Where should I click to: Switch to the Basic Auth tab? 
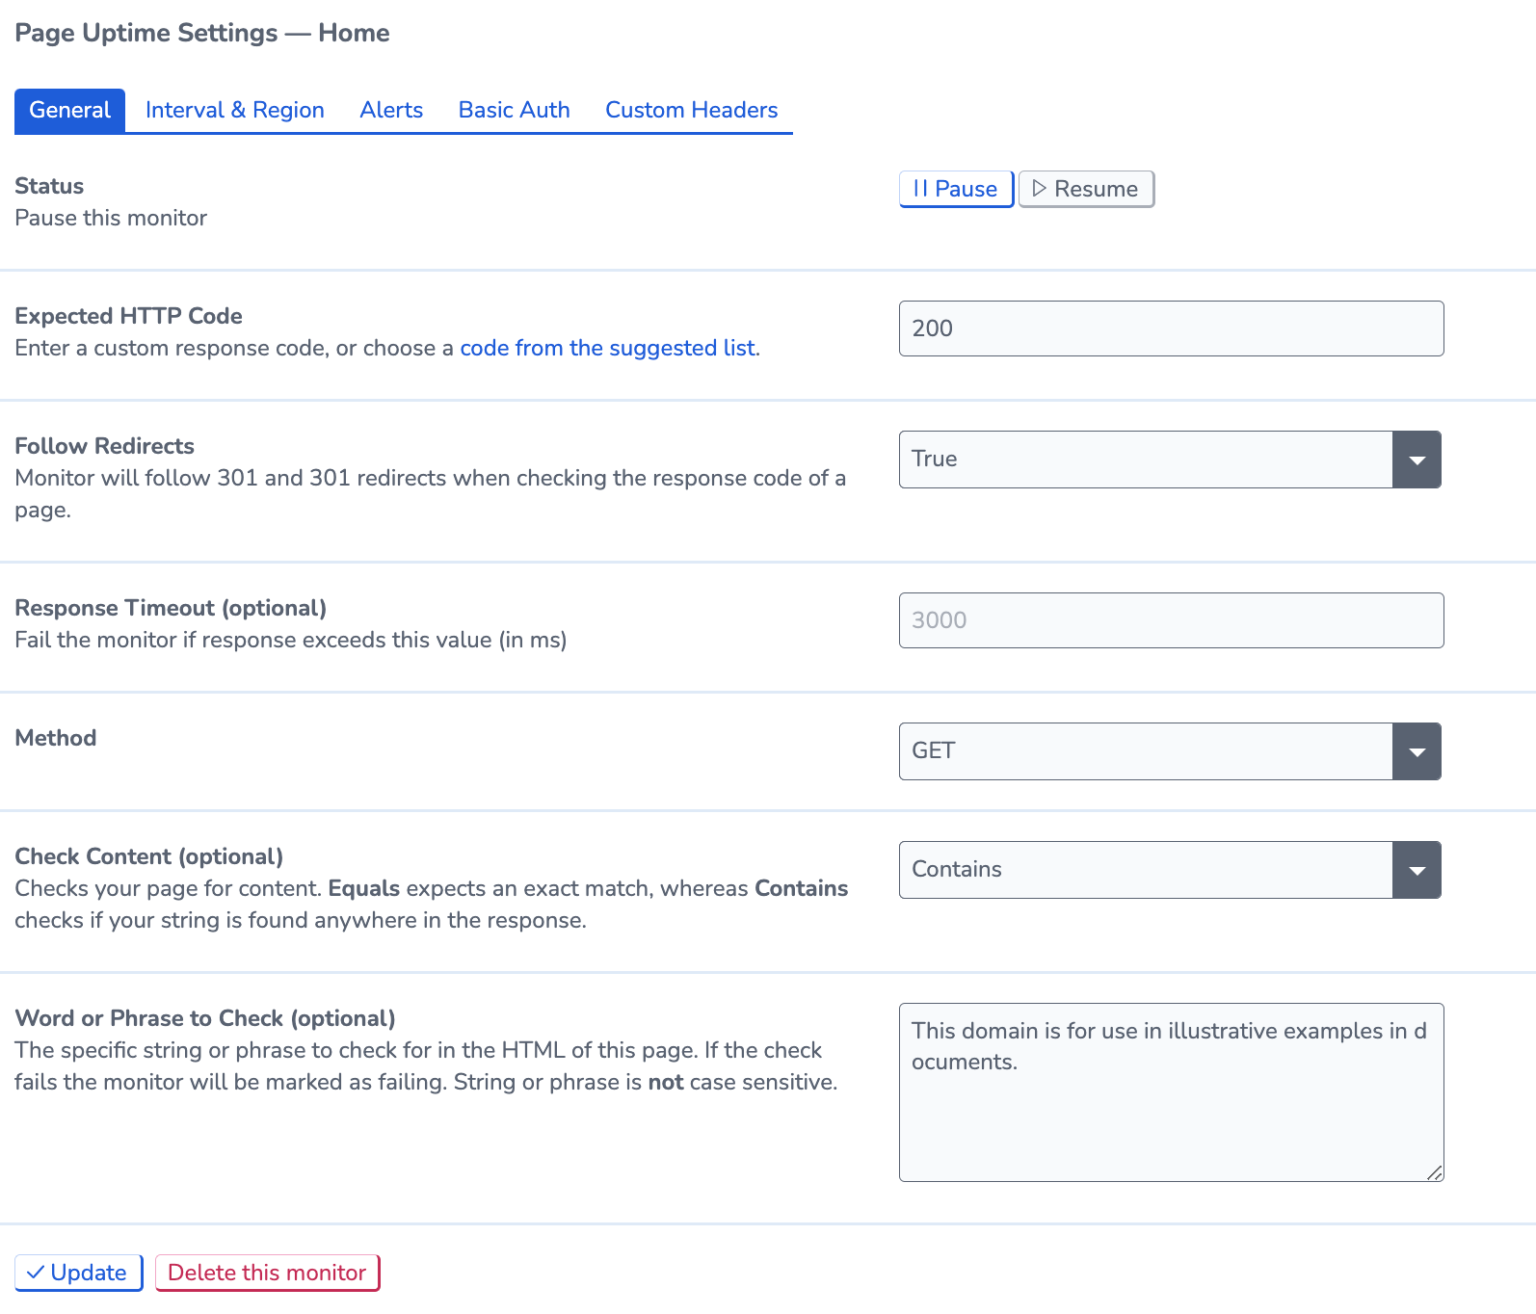[513, 110]
